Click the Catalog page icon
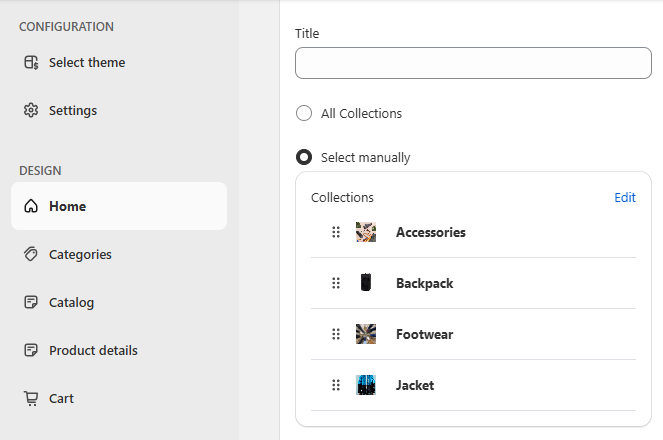The image size is (663, 440). [x=31, y=302]
